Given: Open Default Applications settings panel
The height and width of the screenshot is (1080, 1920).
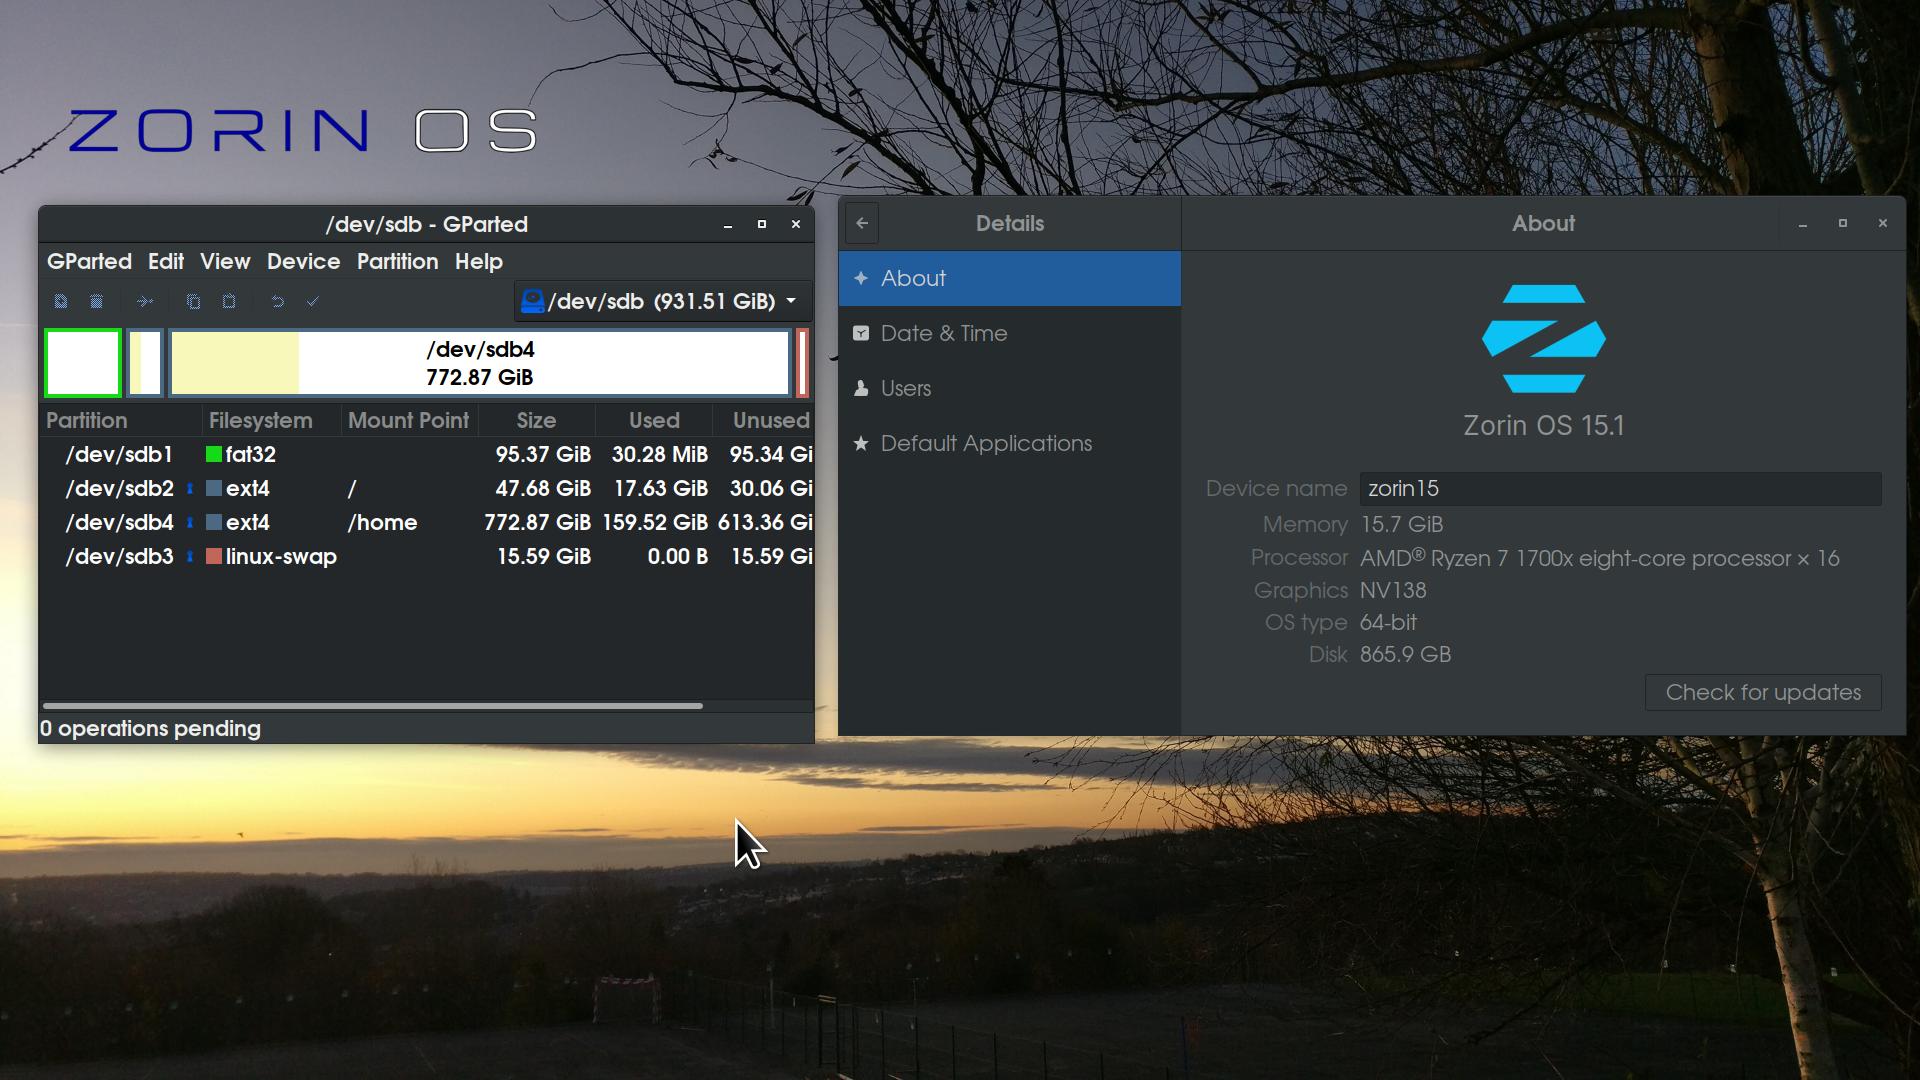Looking at the screenshot, I should pyautogui.click(x=985, y=443).
